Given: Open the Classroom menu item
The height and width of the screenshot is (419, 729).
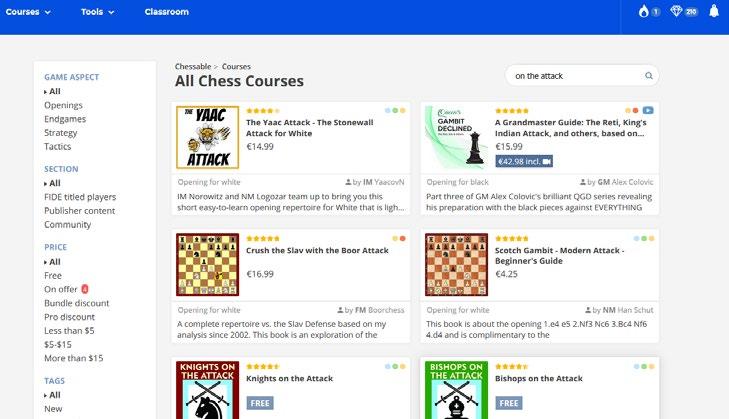Looking at the screenshot, I should [166, 12].
